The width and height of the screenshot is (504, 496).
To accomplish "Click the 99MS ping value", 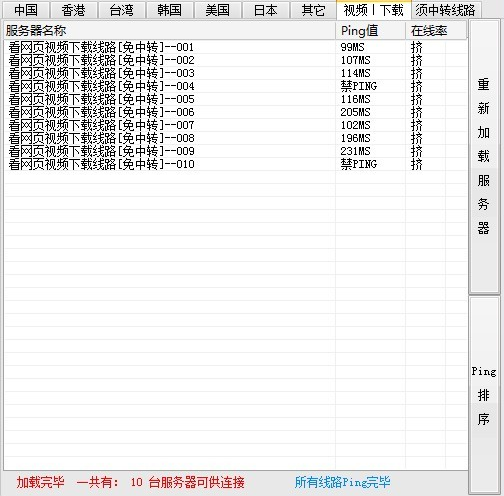I will [352, 47].
